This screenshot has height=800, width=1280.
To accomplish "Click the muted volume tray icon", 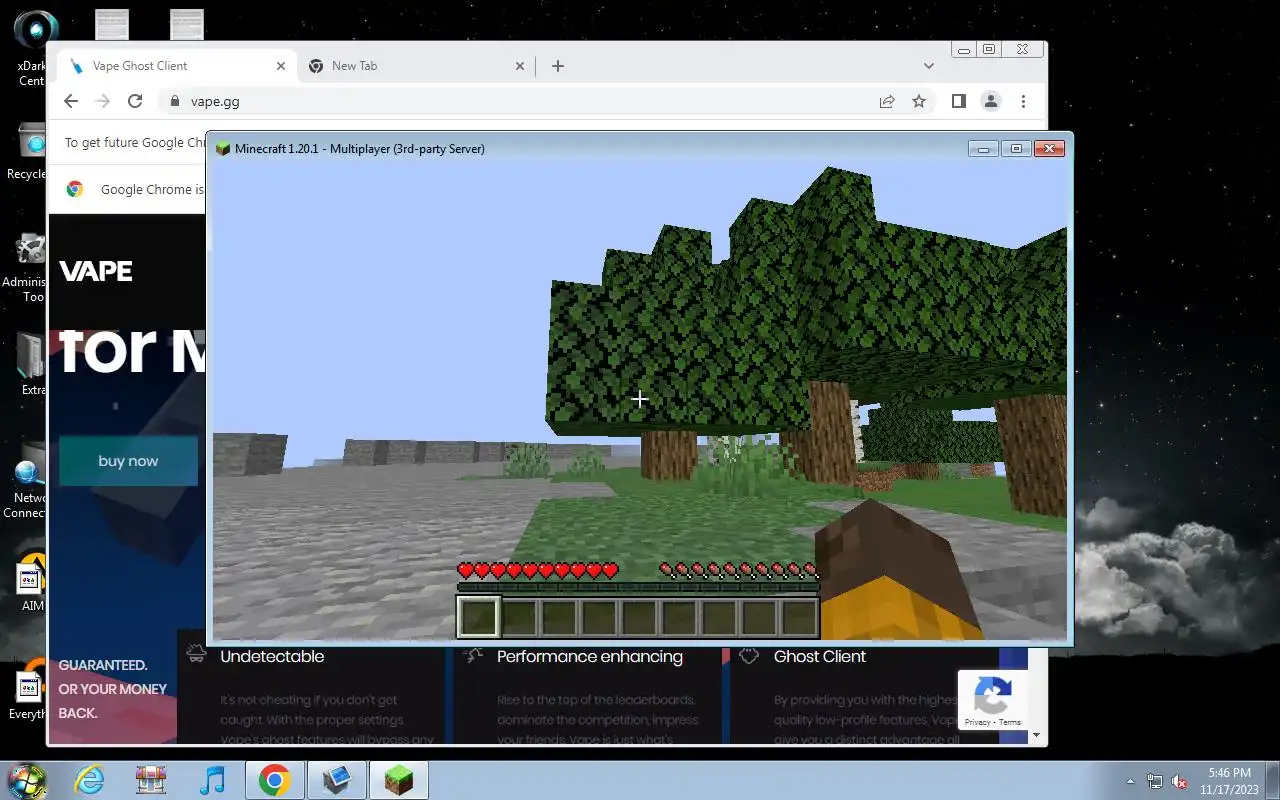I will [1180, 781].
